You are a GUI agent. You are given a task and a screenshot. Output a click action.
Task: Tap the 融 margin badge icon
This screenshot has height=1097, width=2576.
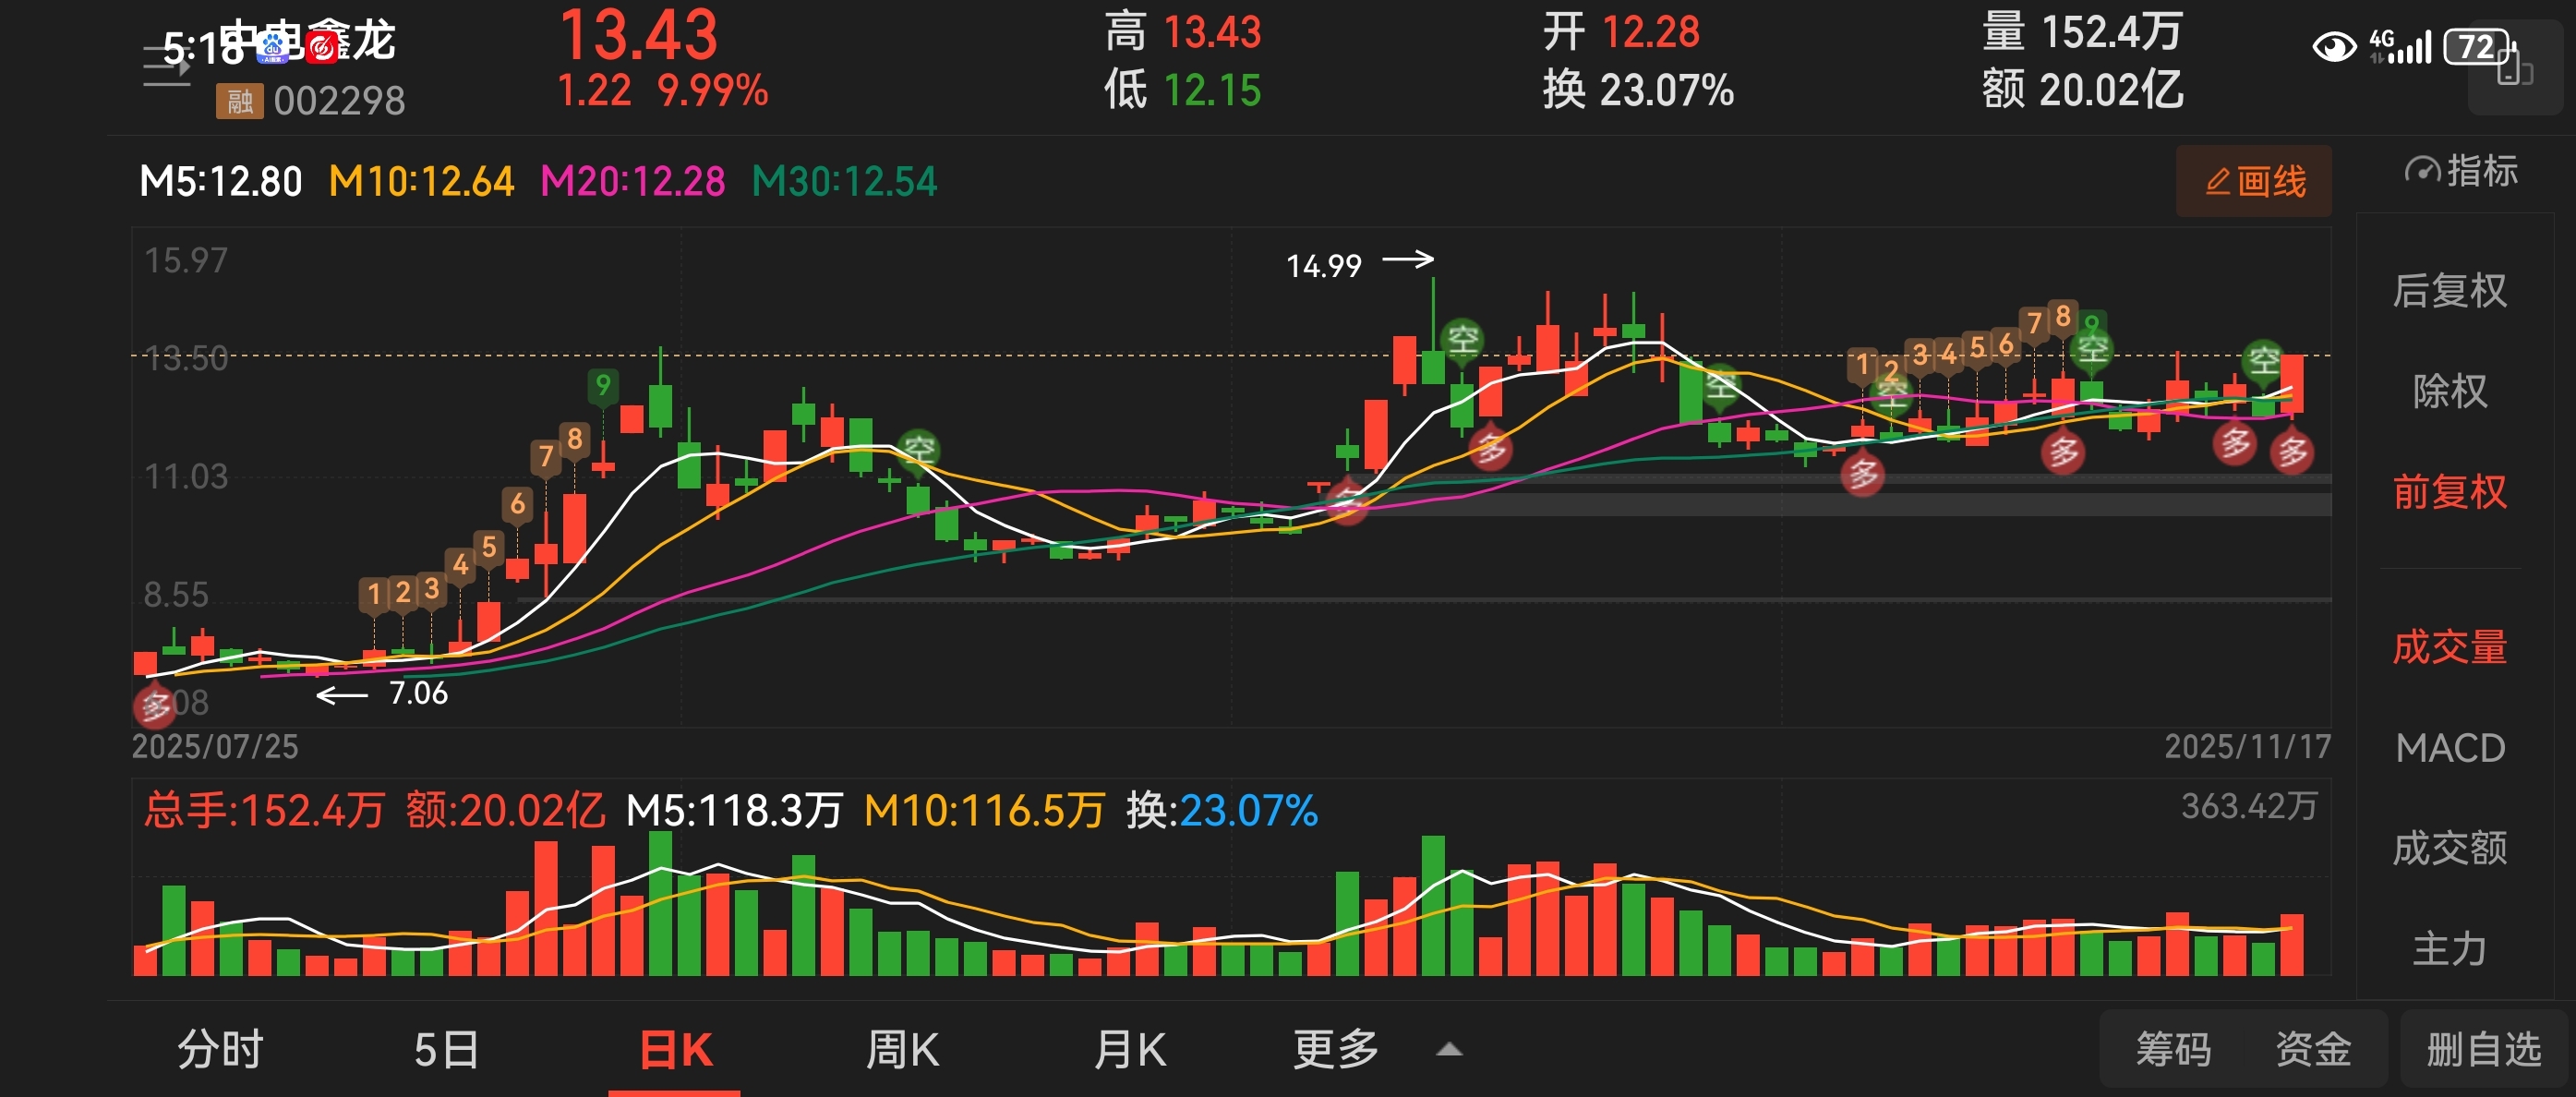pyautogui.click(x=239, y=101)
